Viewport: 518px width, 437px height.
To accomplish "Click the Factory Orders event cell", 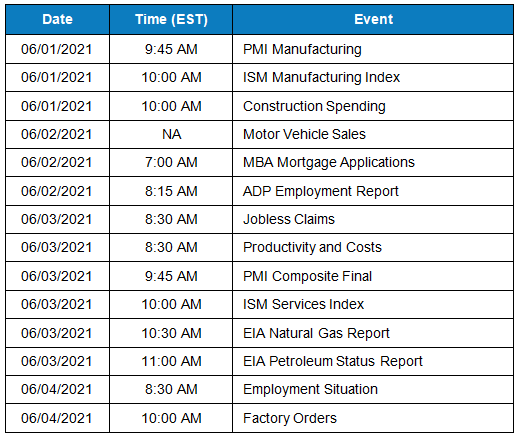I will tap(373, 418).
